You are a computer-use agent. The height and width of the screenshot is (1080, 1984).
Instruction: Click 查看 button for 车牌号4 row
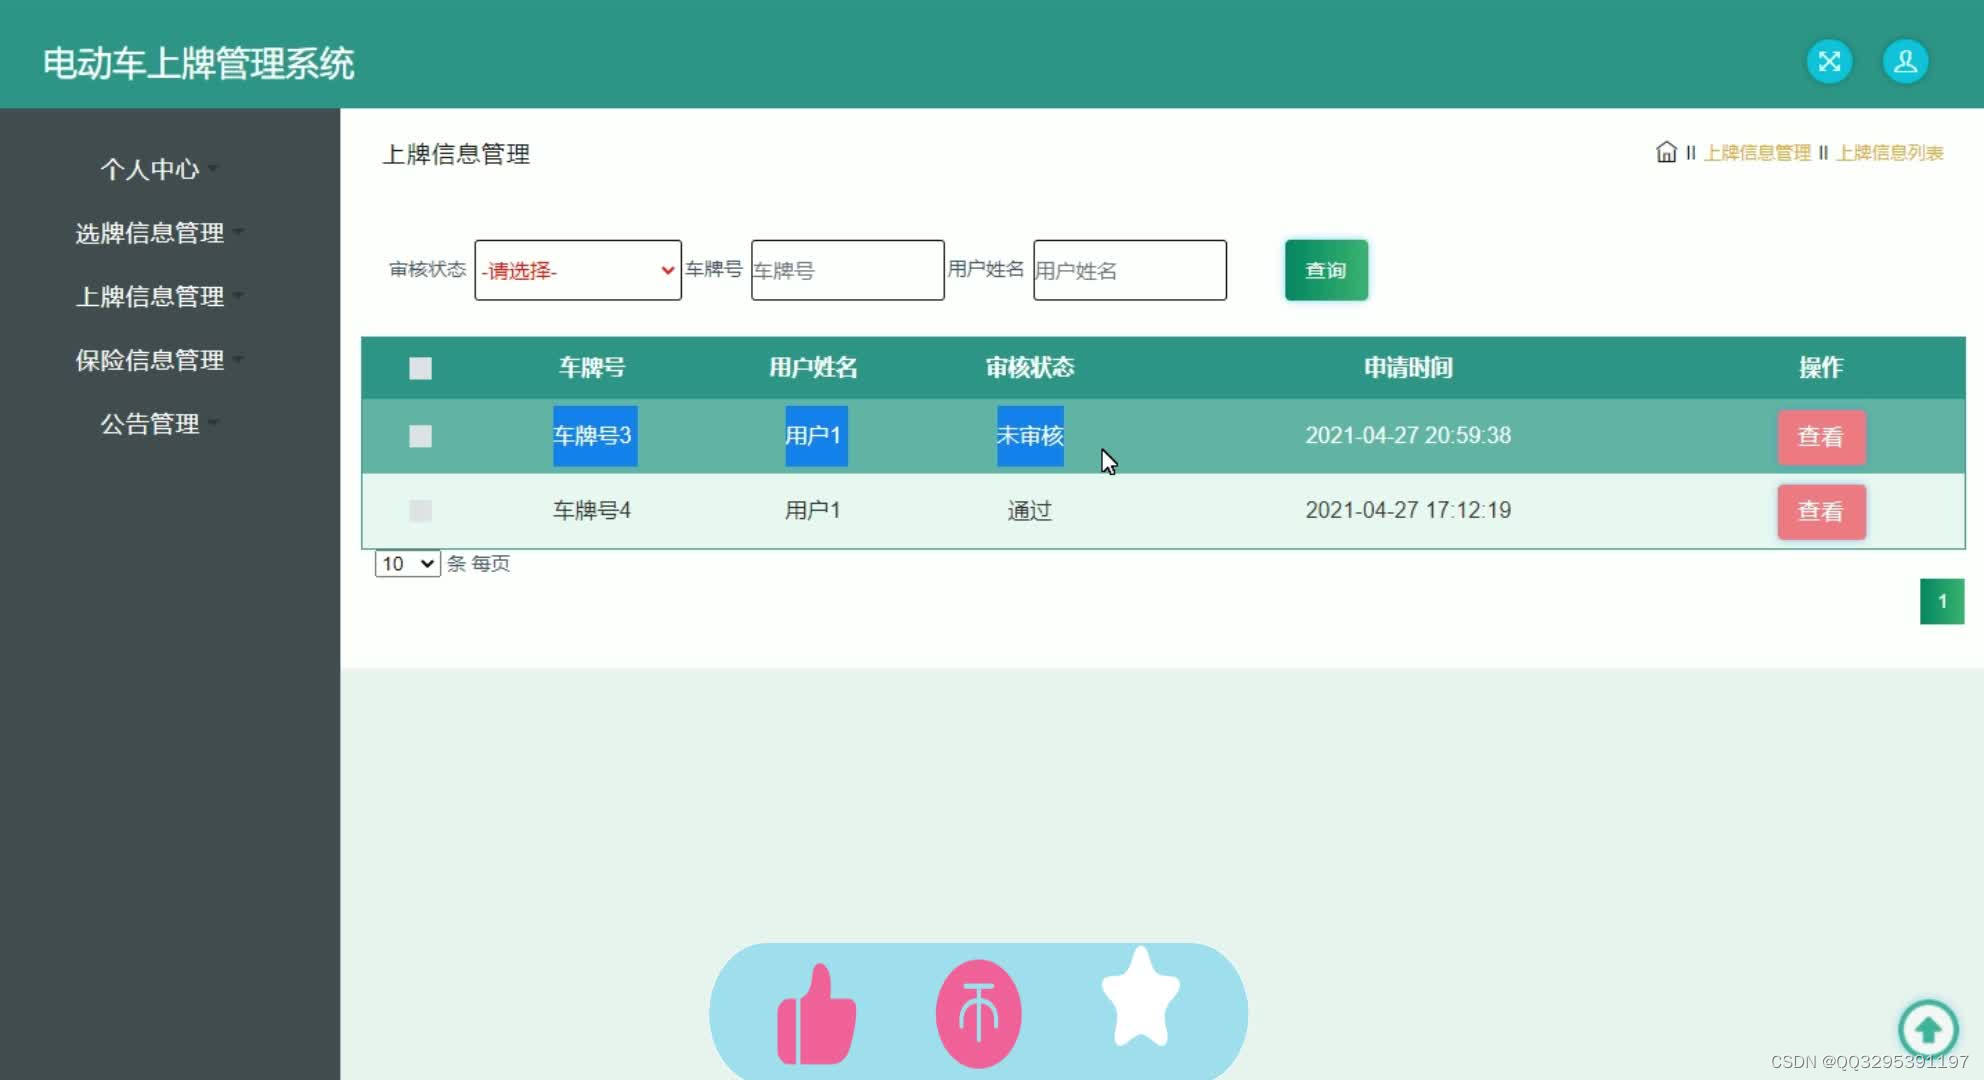[x=1821, y=512]
